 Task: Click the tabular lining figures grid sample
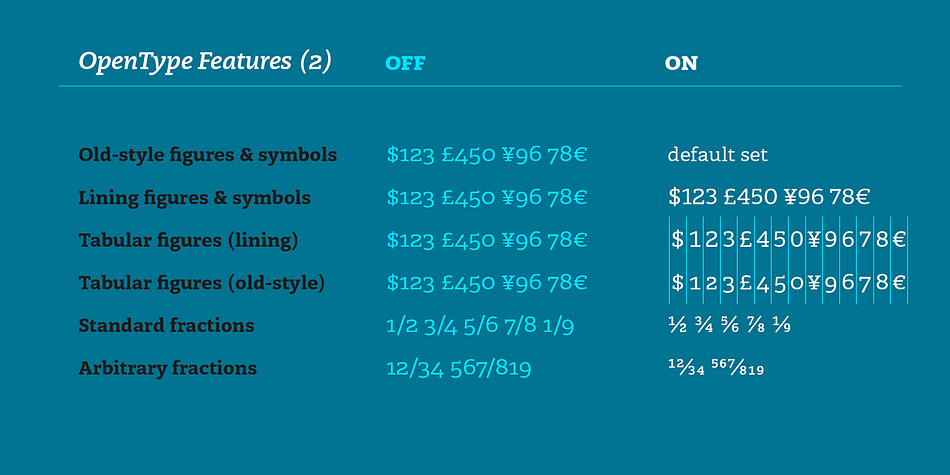click(x=788, y=240)
